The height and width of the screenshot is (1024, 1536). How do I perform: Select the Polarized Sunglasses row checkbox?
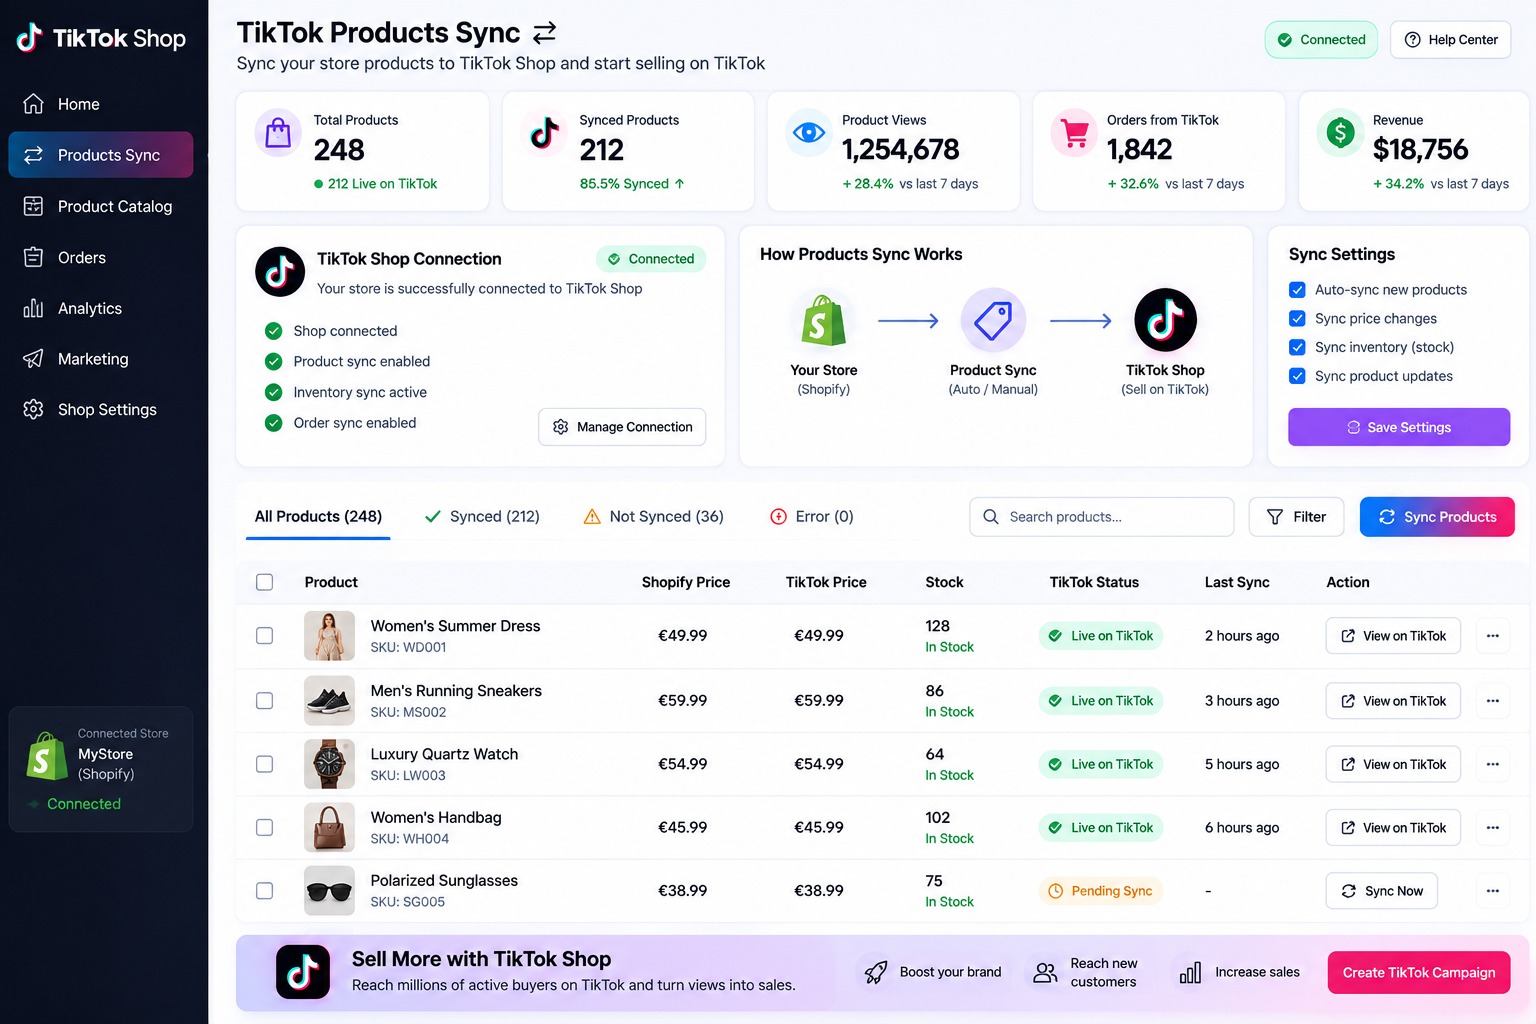264,891
